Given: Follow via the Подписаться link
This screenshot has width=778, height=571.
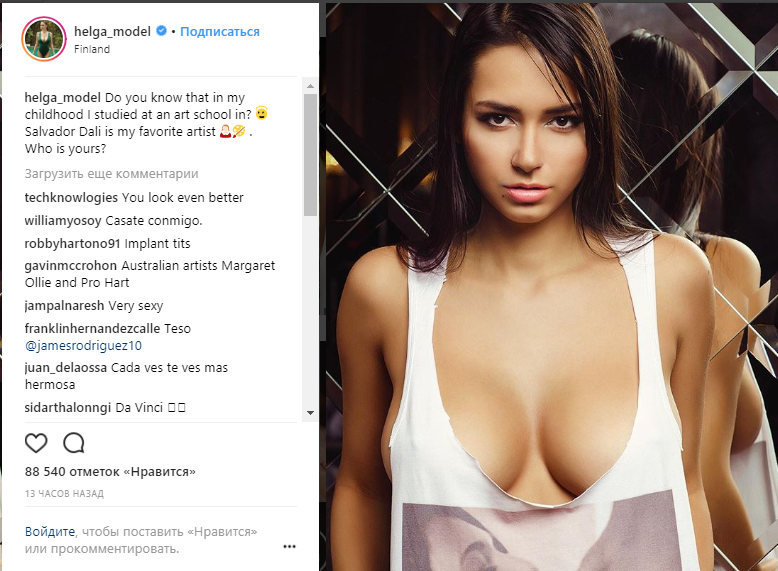Looking at the screenshot, I should 220,31.
